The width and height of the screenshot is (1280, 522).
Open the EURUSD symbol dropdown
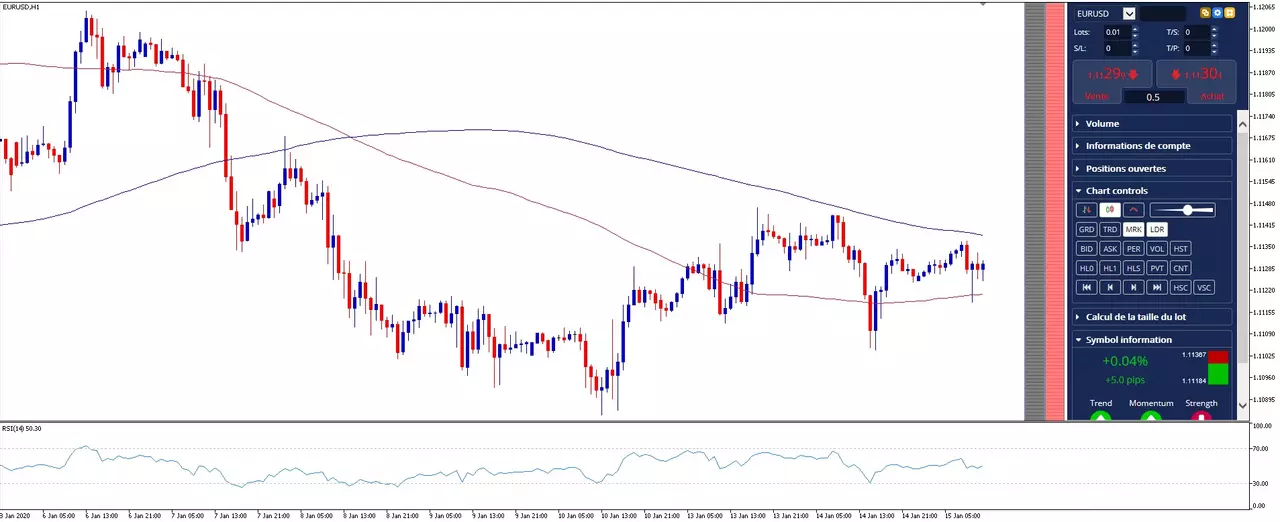click(1129, 13)
